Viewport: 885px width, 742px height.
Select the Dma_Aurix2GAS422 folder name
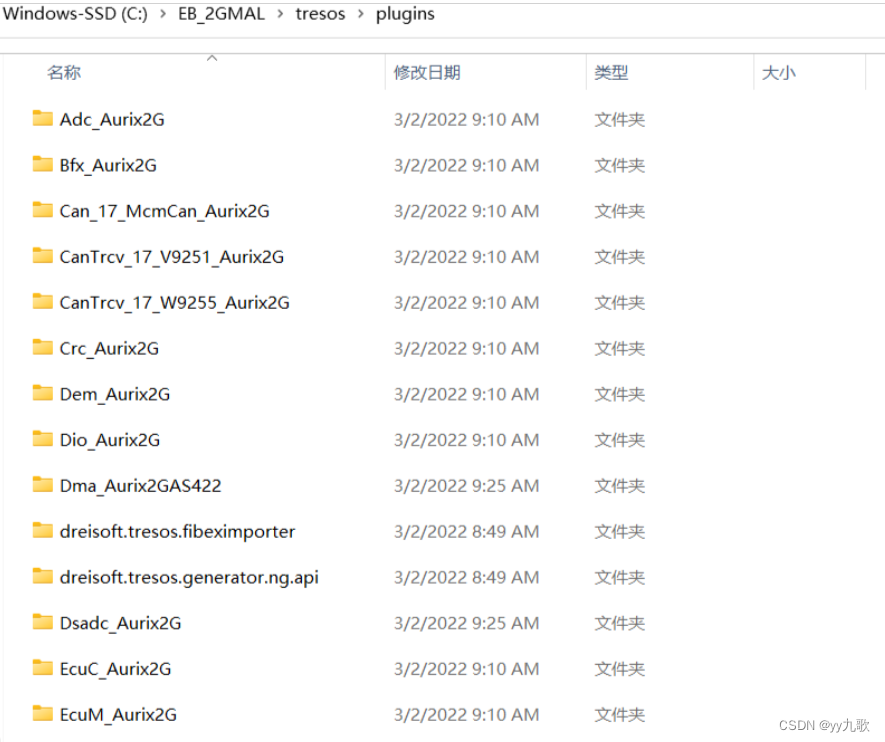pos(141,485)
